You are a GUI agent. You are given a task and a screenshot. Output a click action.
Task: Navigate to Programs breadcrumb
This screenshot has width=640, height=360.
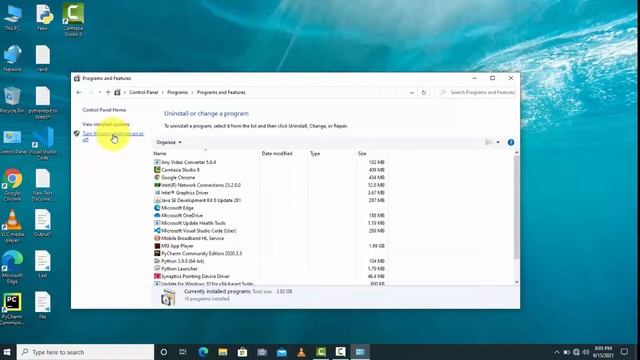tap(178, 93)
